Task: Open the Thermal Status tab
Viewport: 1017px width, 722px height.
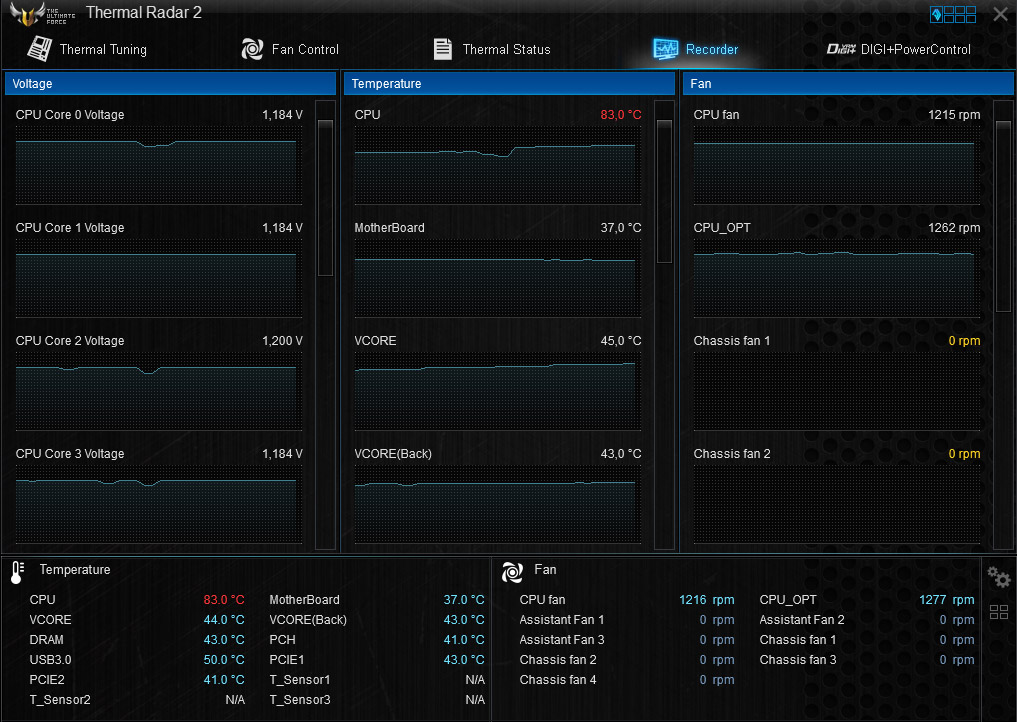Action: pos(492,49)
